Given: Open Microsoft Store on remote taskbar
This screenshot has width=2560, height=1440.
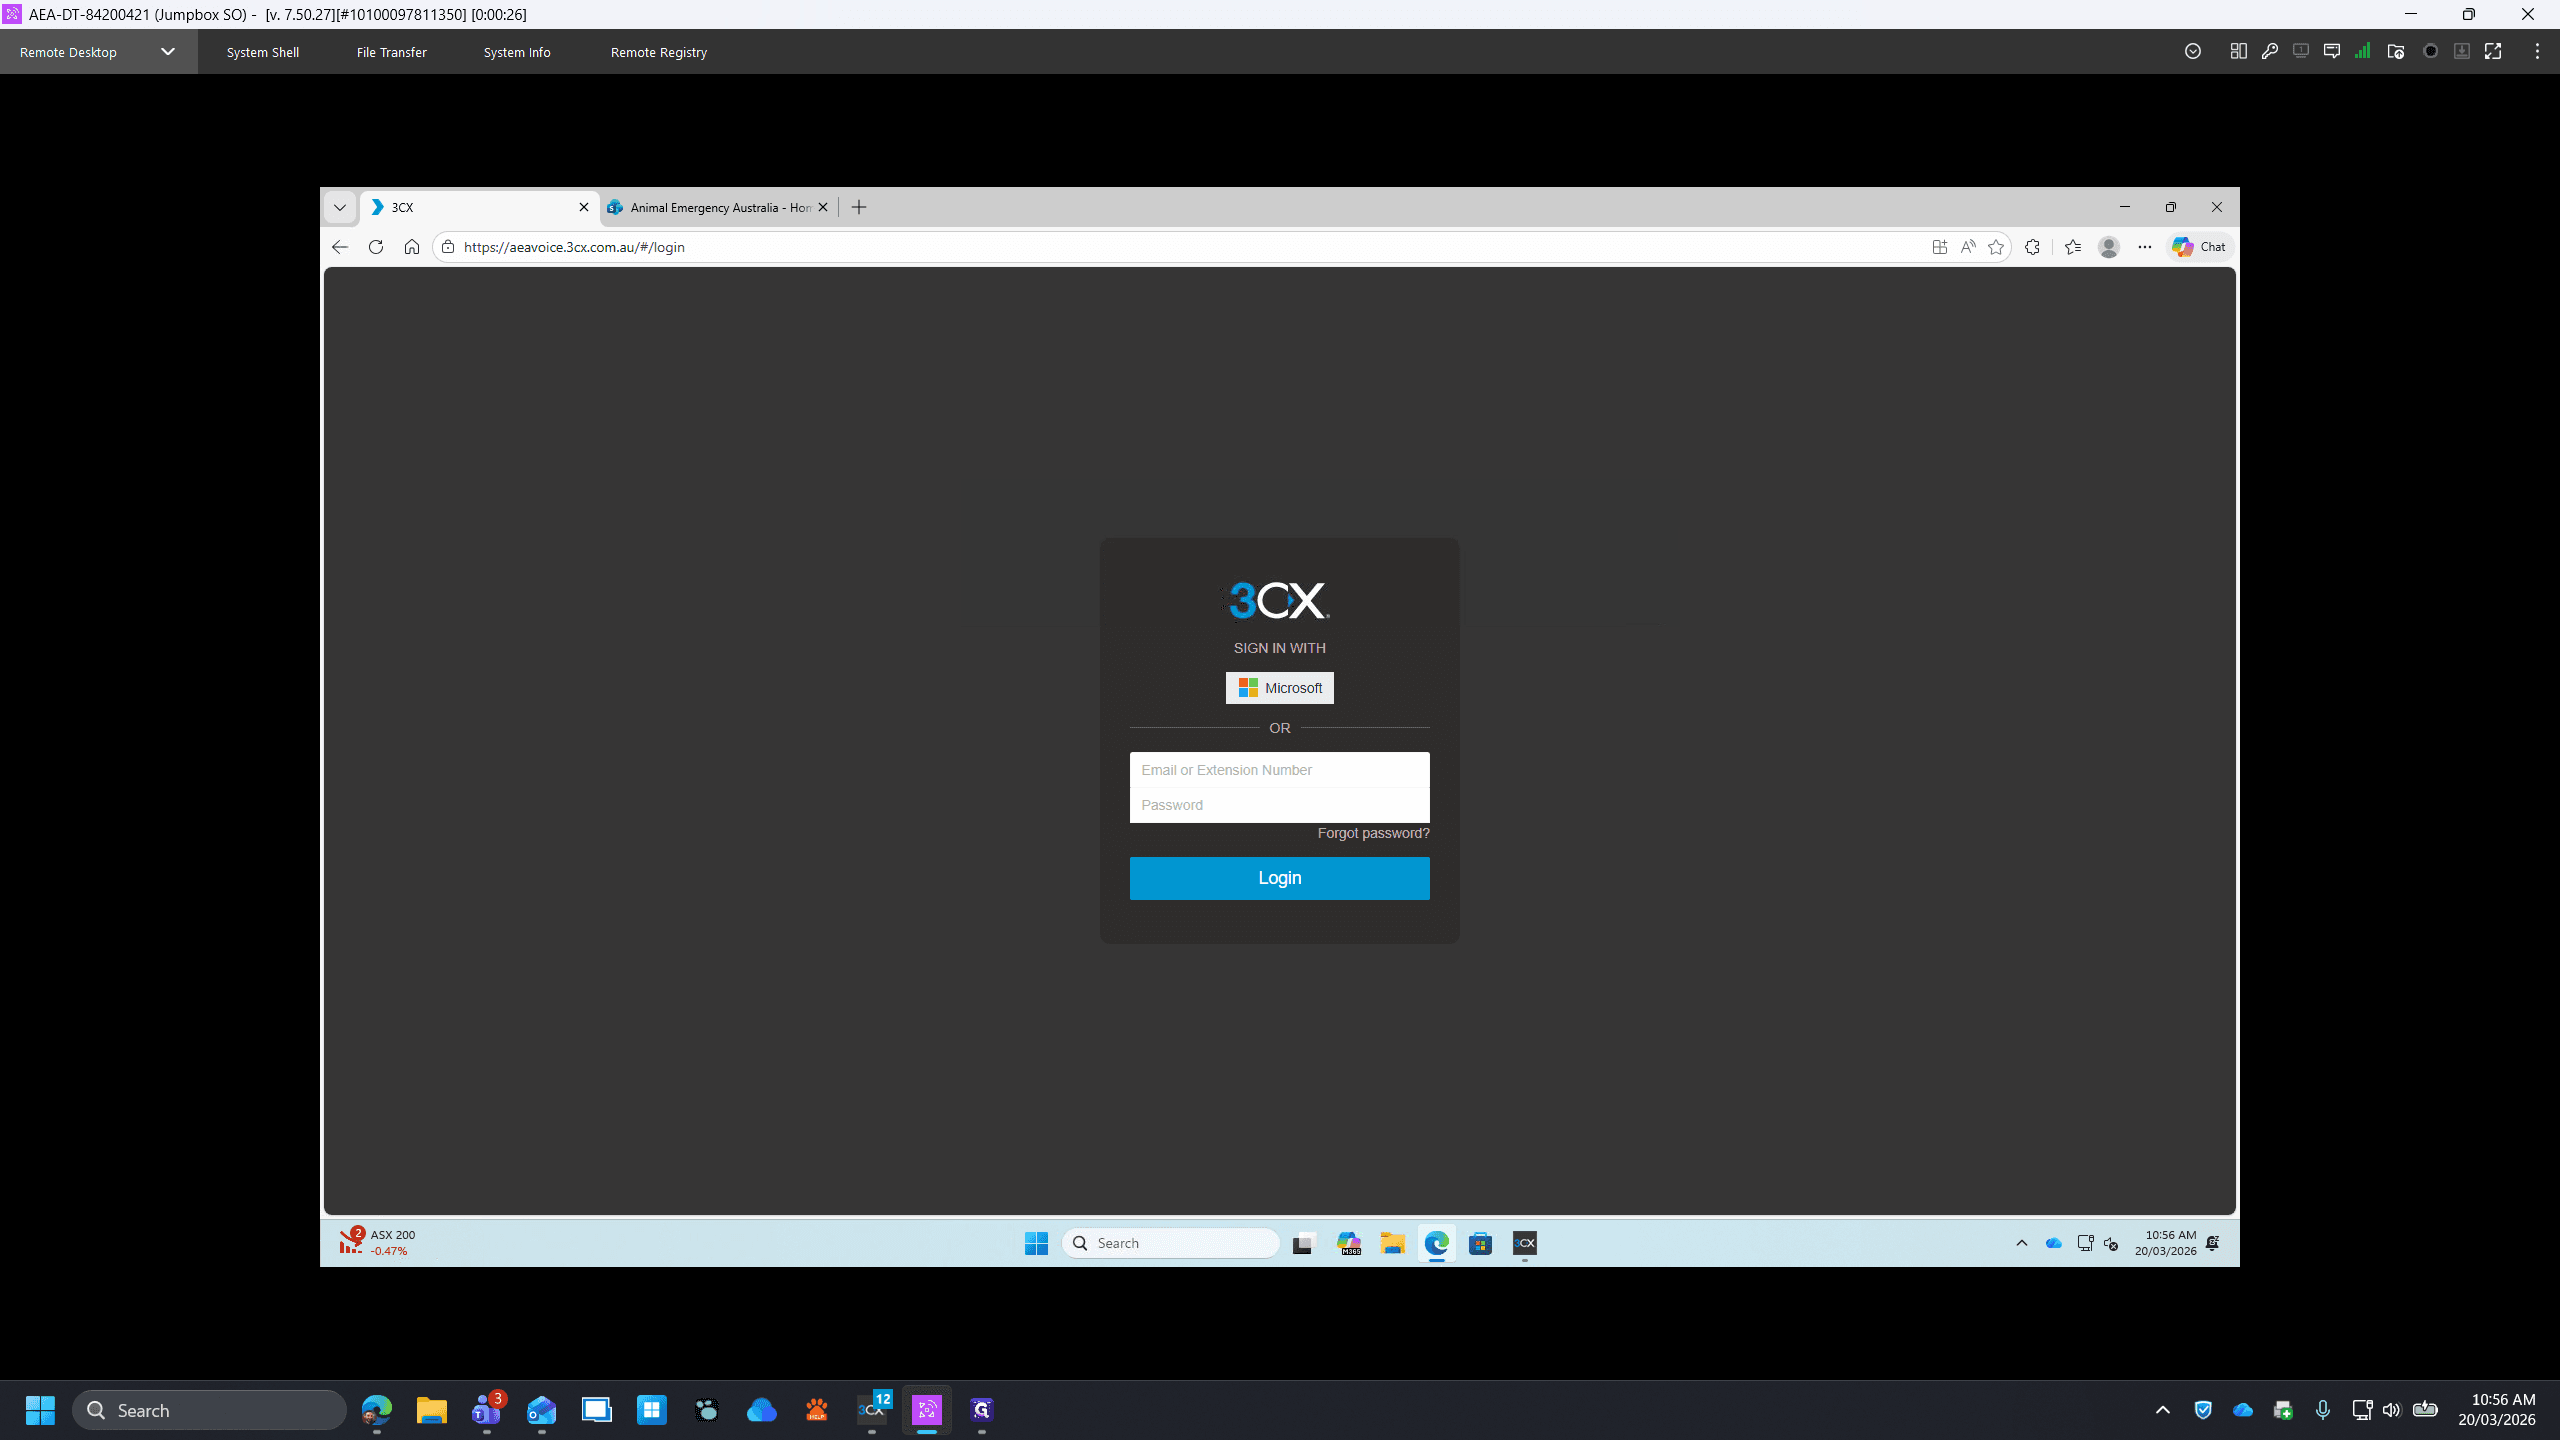Looking at the screenshot, I should point(1481,1243).
